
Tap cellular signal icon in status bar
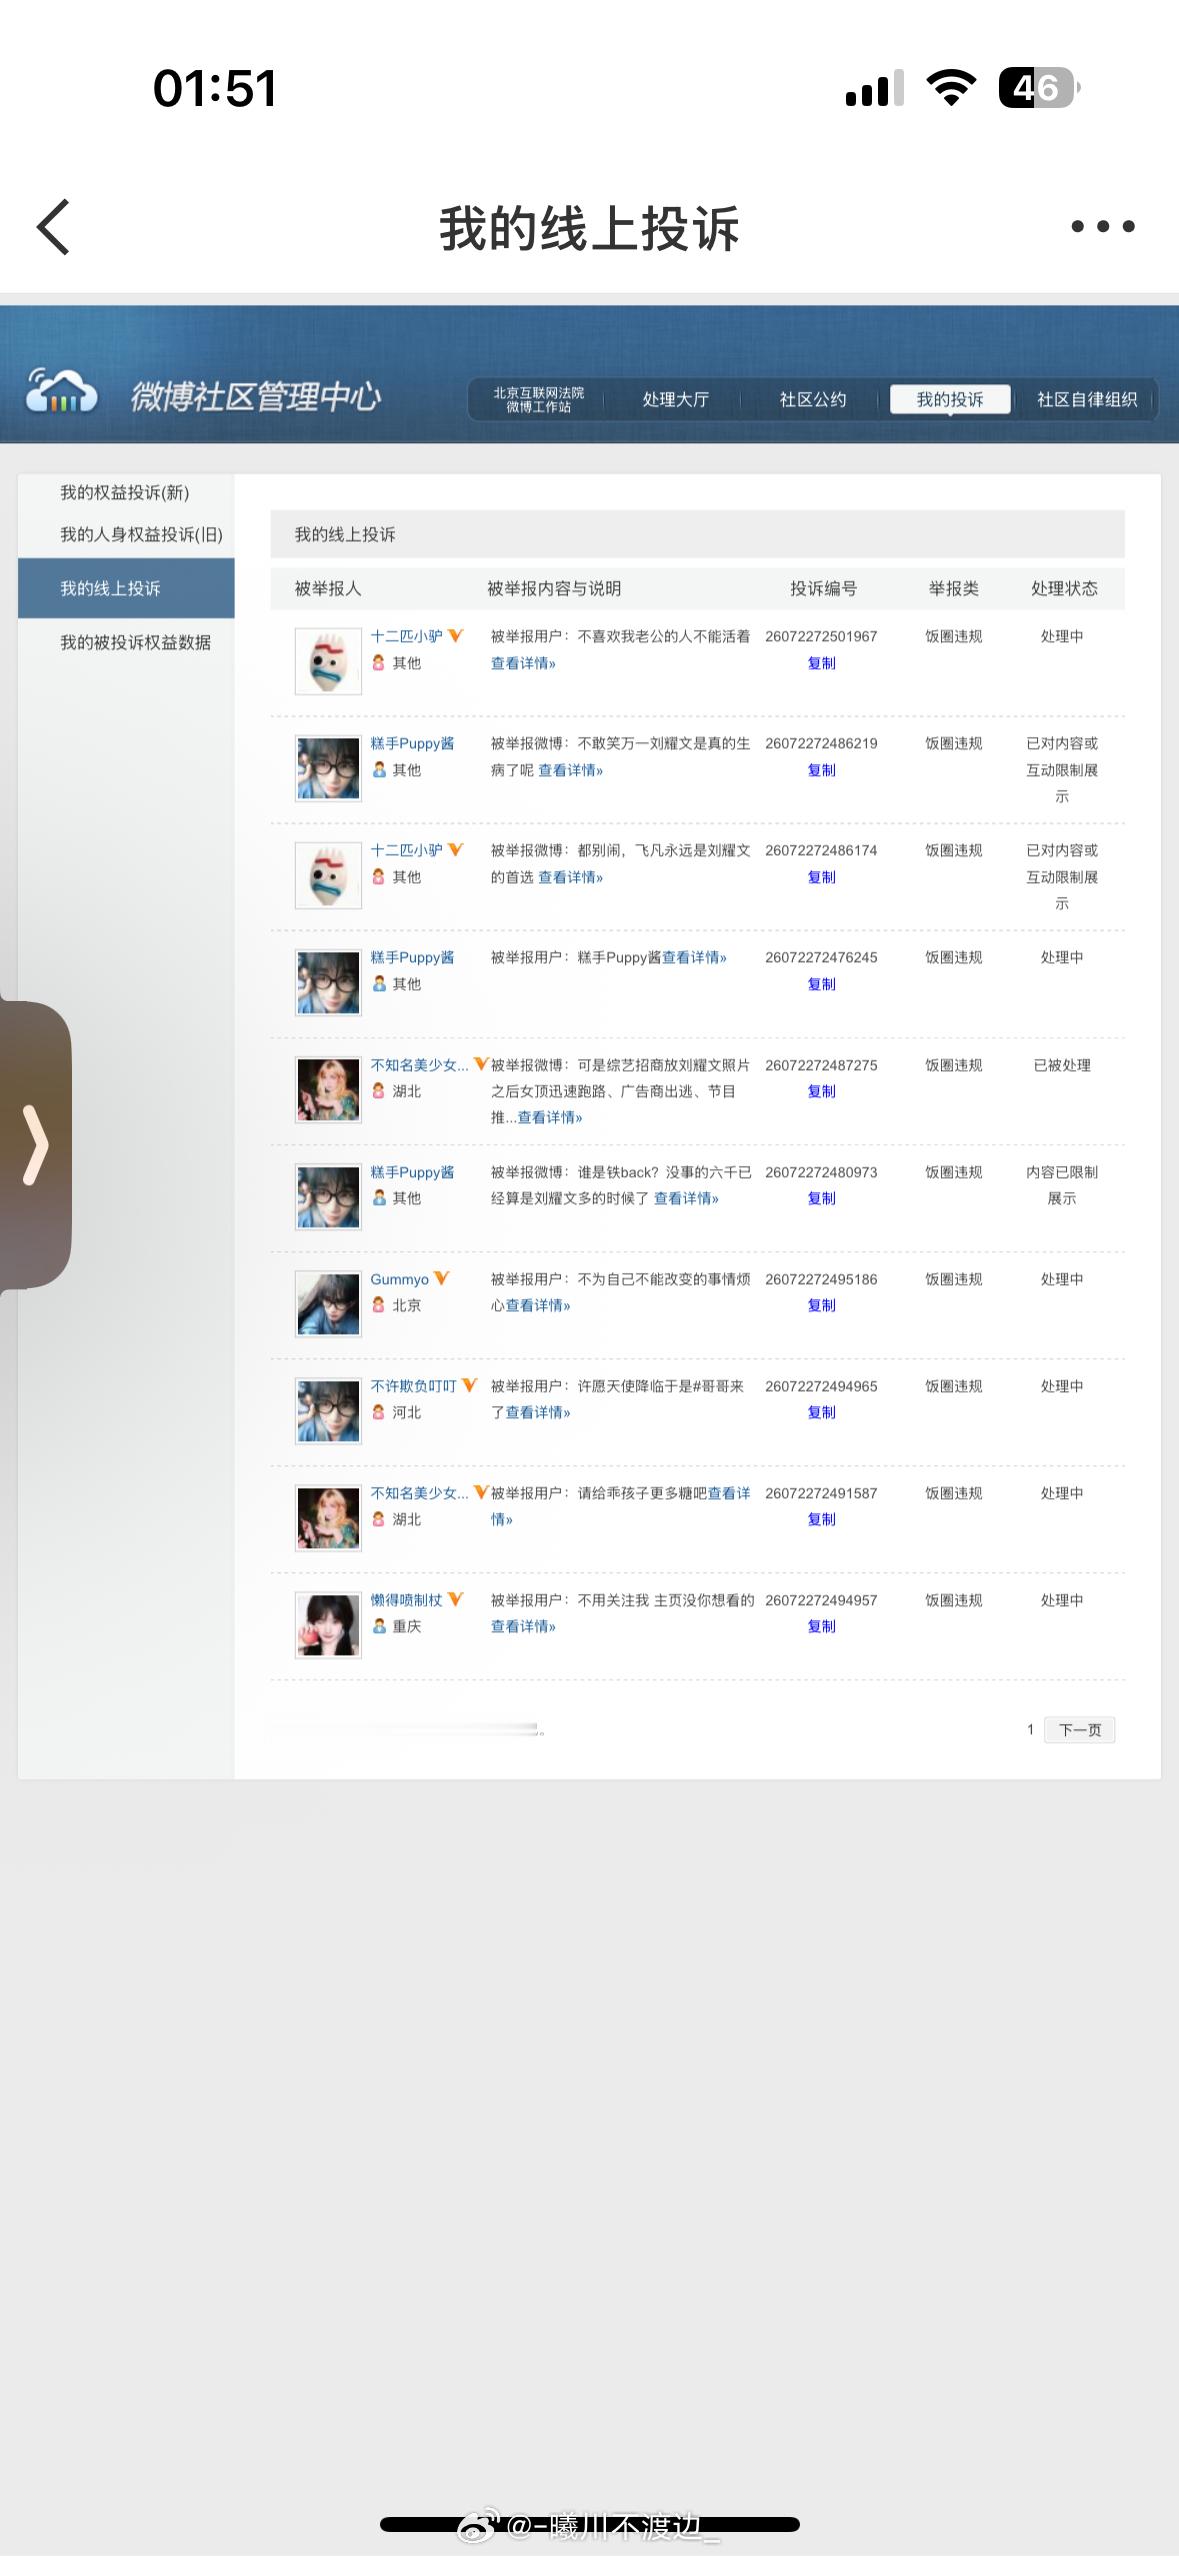click(x=874, y=88)
